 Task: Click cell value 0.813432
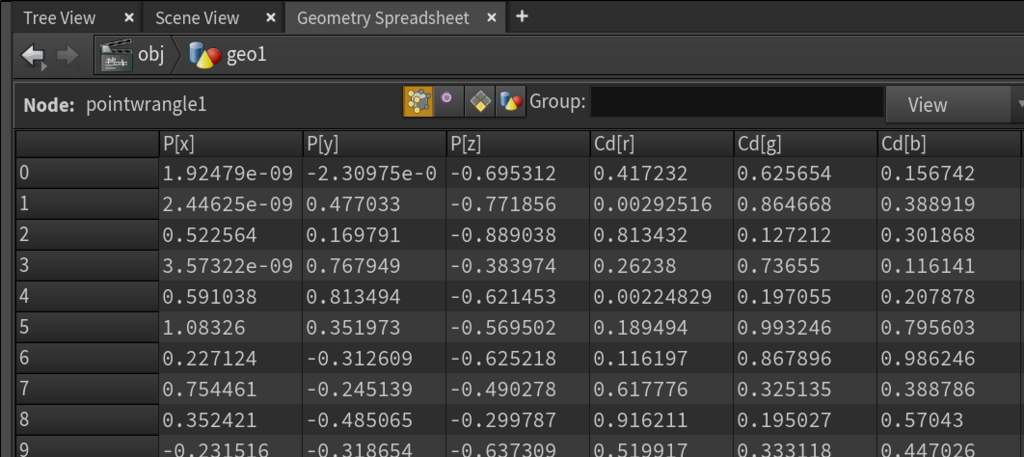[640, 235]
